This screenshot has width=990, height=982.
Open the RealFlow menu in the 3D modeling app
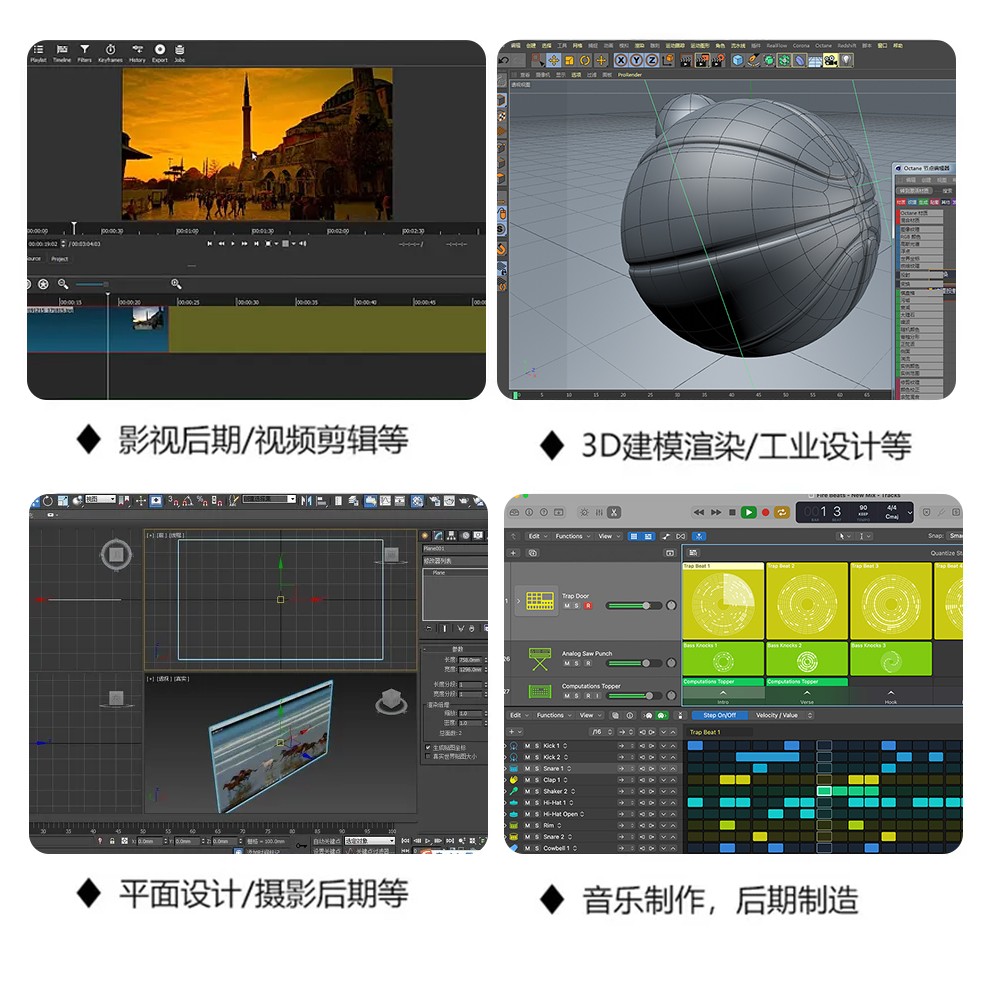(x=777, y=45)
